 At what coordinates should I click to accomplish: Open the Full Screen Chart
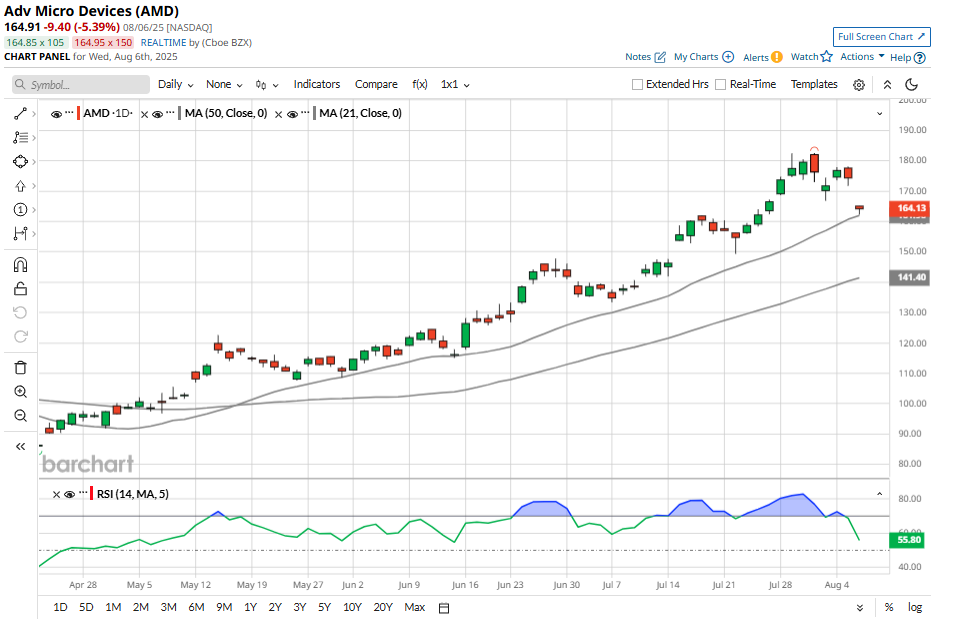coord(882,37)
